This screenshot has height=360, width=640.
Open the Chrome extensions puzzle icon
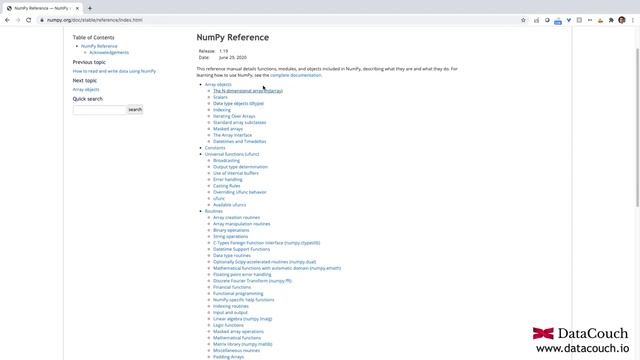pyautogui.click(x=611, y=20)
